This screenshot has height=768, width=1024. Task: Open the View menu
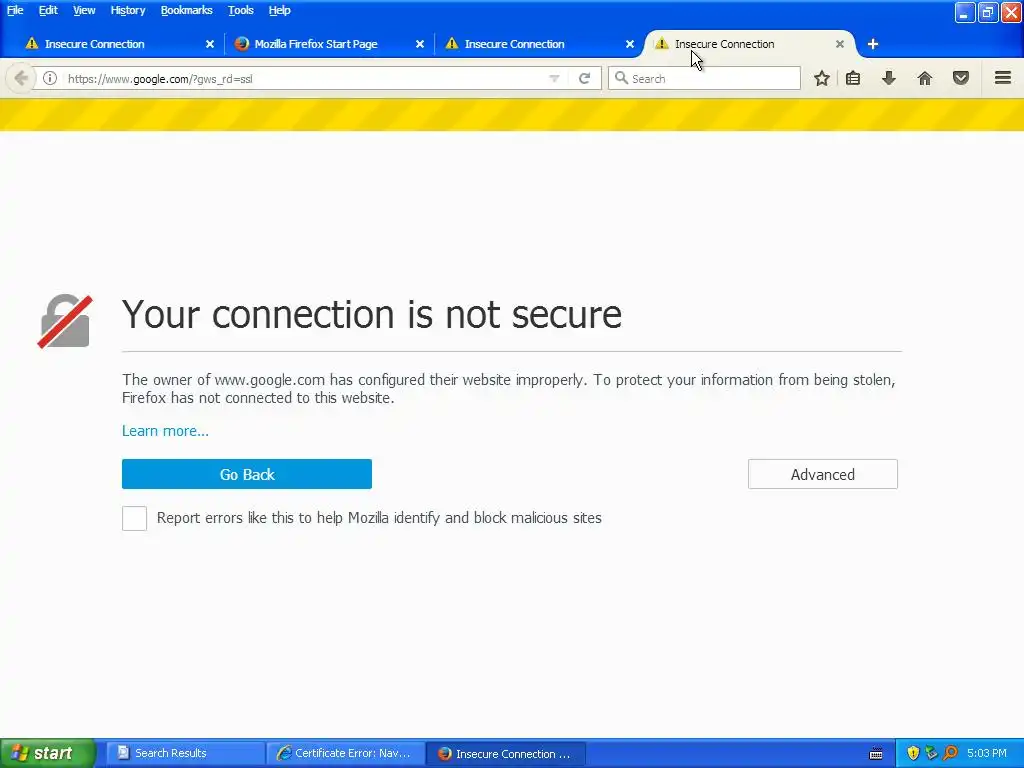coord(84,10)
